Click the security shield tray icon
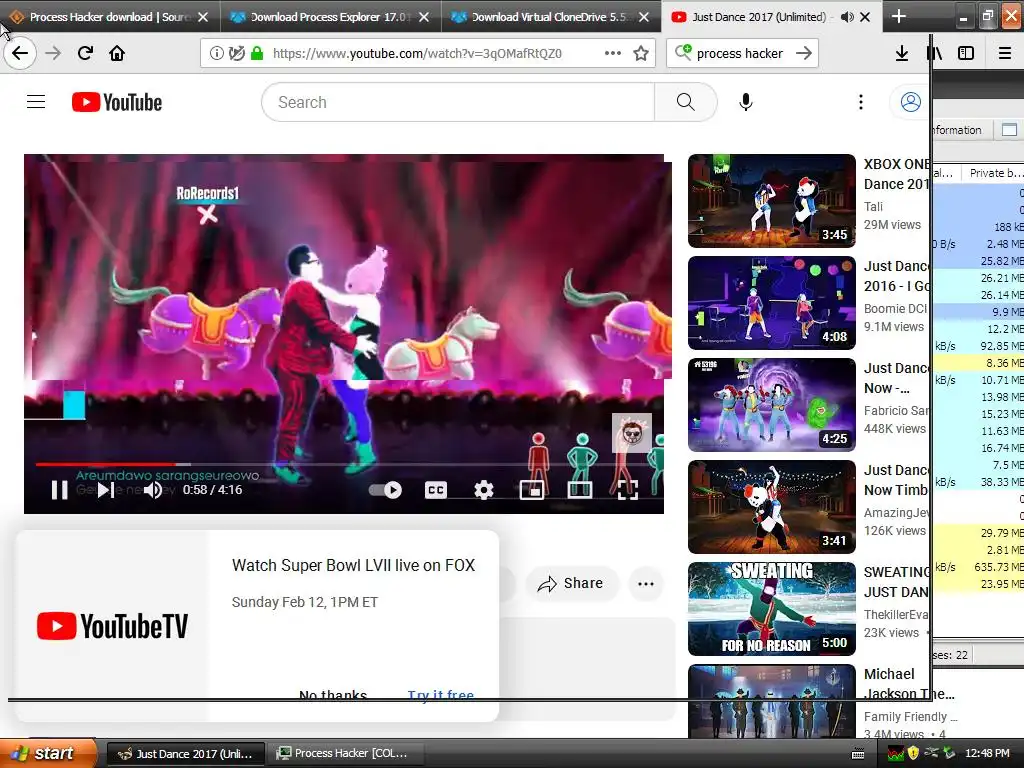The height and width of the screenshot is (768, 1024). pyautogui.click(x=913, y=753)
